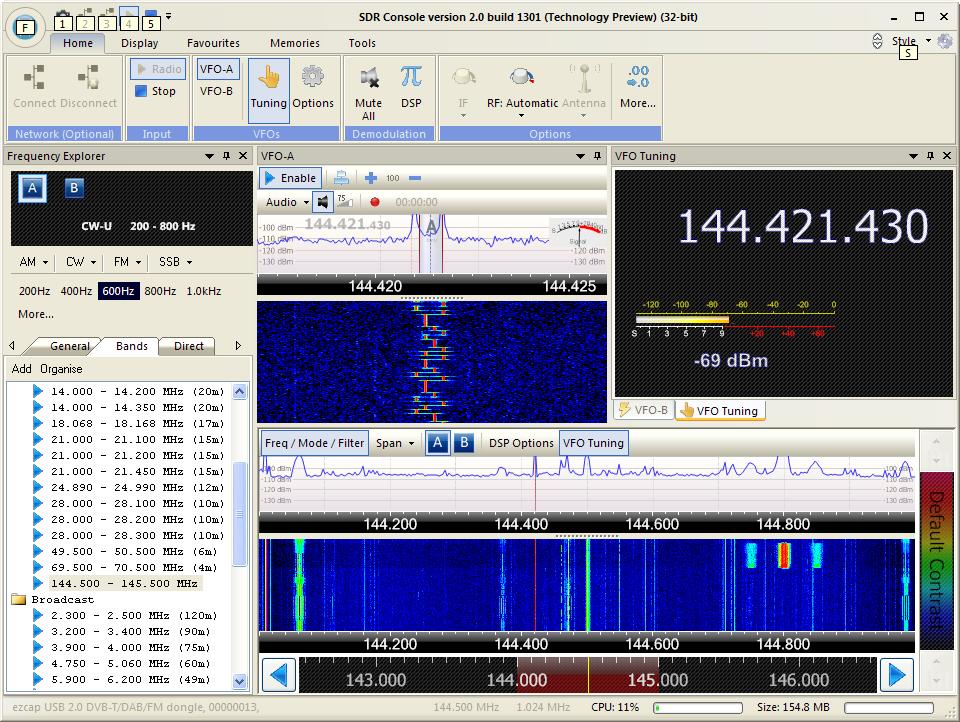The width and height of the screenshot is (960, 722).
Task: Switch to VFO-B in ribbon
Action: (217, 91)
